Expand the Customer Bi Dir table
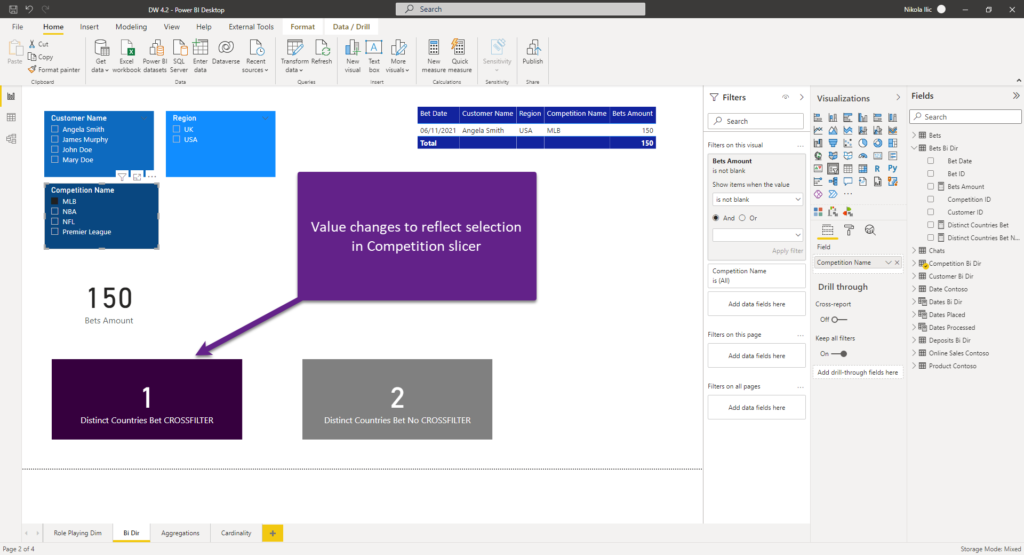The height and width of the screenshot is (555, 1024). 914,276
